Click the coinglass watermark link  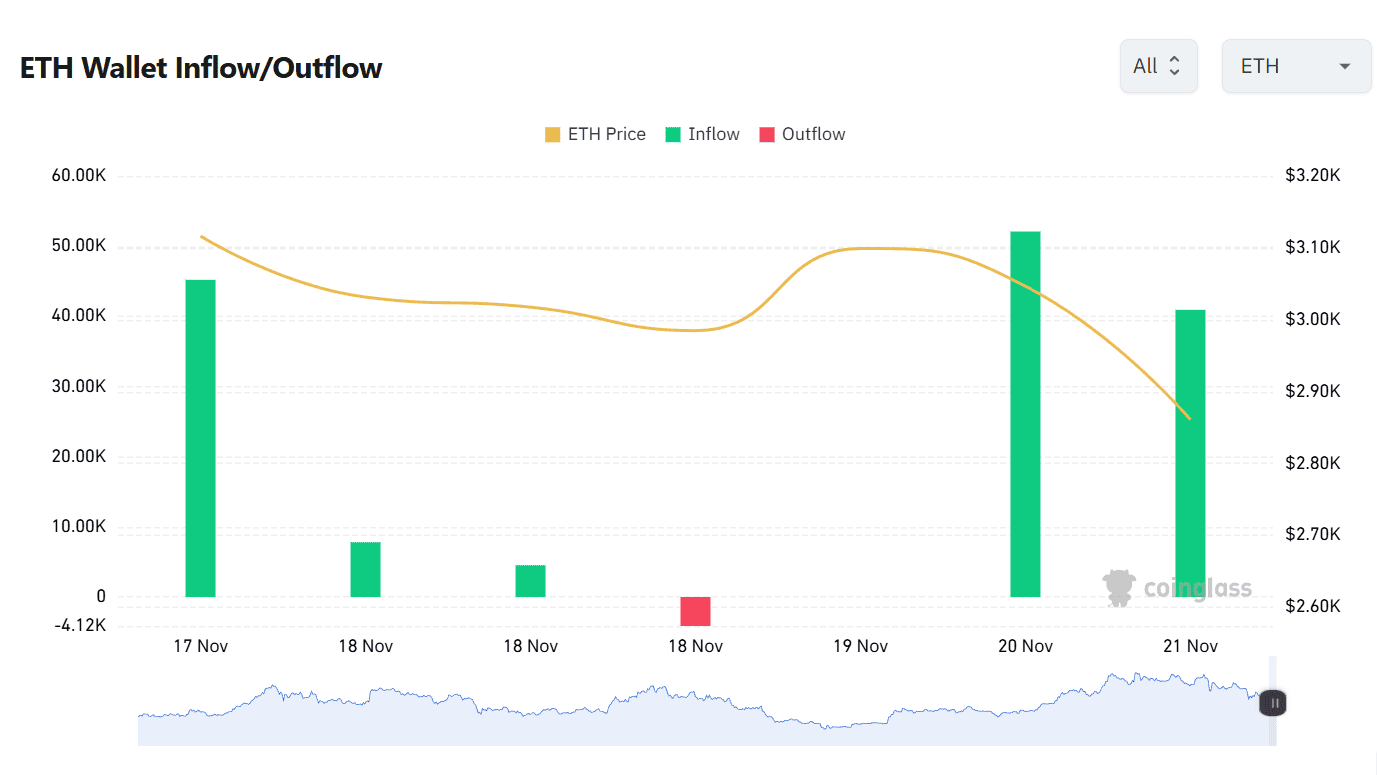pyautogui.click(x=1178, y=588)
